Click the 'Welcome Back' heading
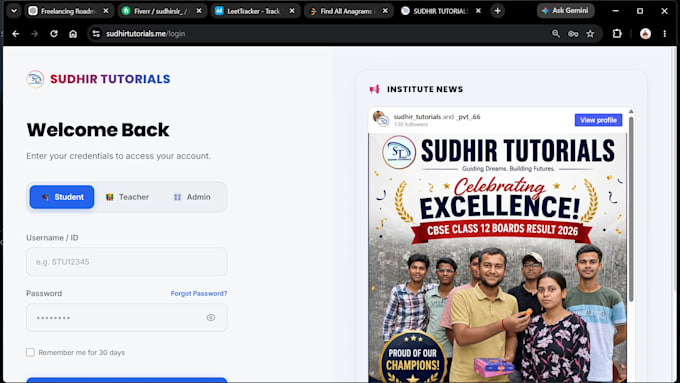Image resolution: width=680 pixels, height=383 pixels. point(98,130)
